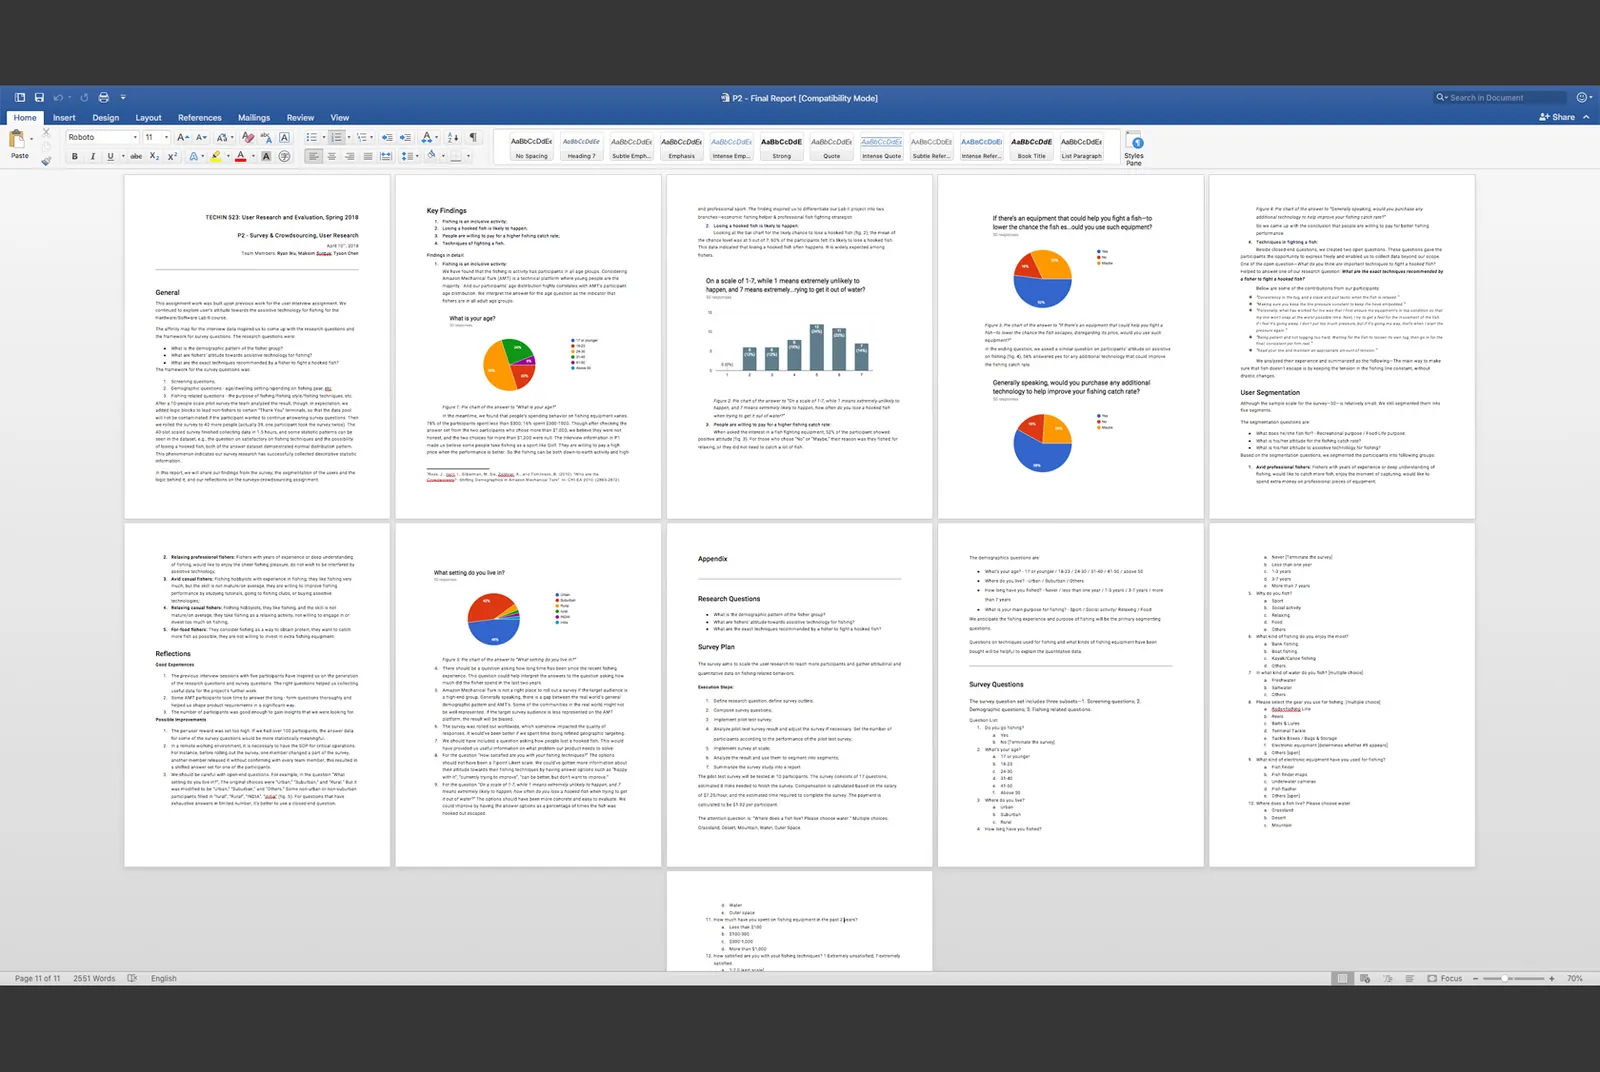This screenshot has width=1600, height=1072.
Task: Open the Styles Pane
Action: pos(1134,148)
